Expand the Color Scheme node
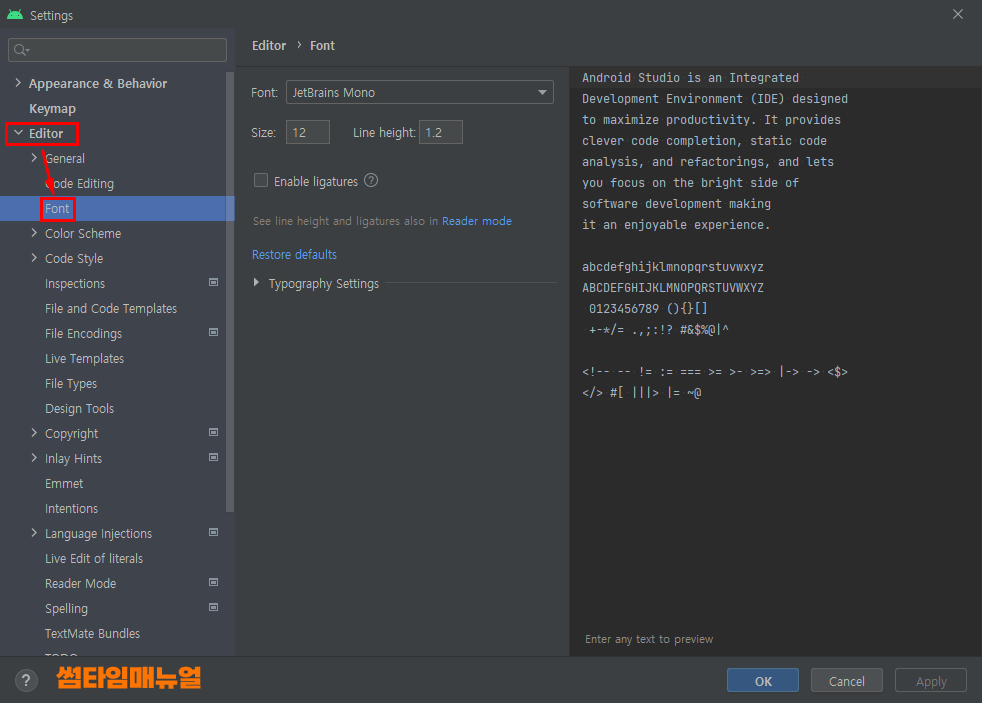 pyautogui.click(x=34, y=233)
